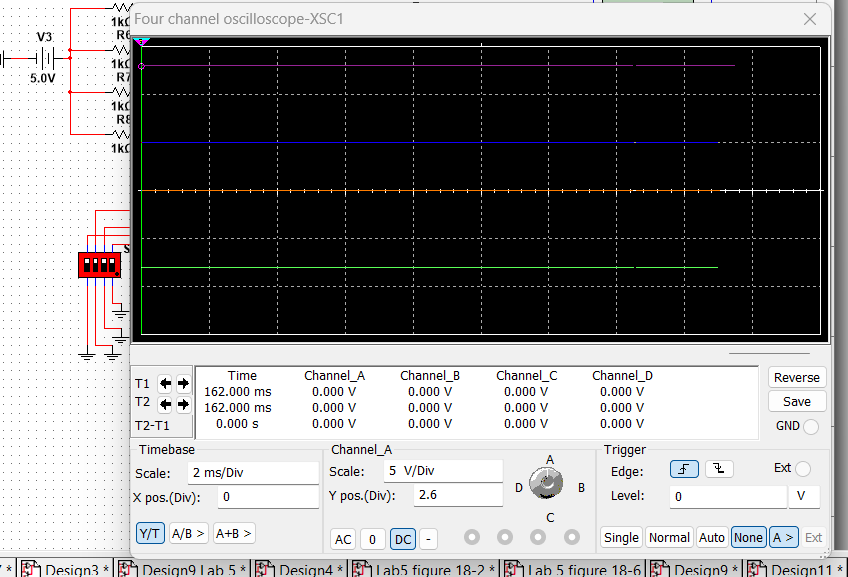Click the Trigger Level input field
Viewport: 848px width, 577px height.
[x=727, y=496]
